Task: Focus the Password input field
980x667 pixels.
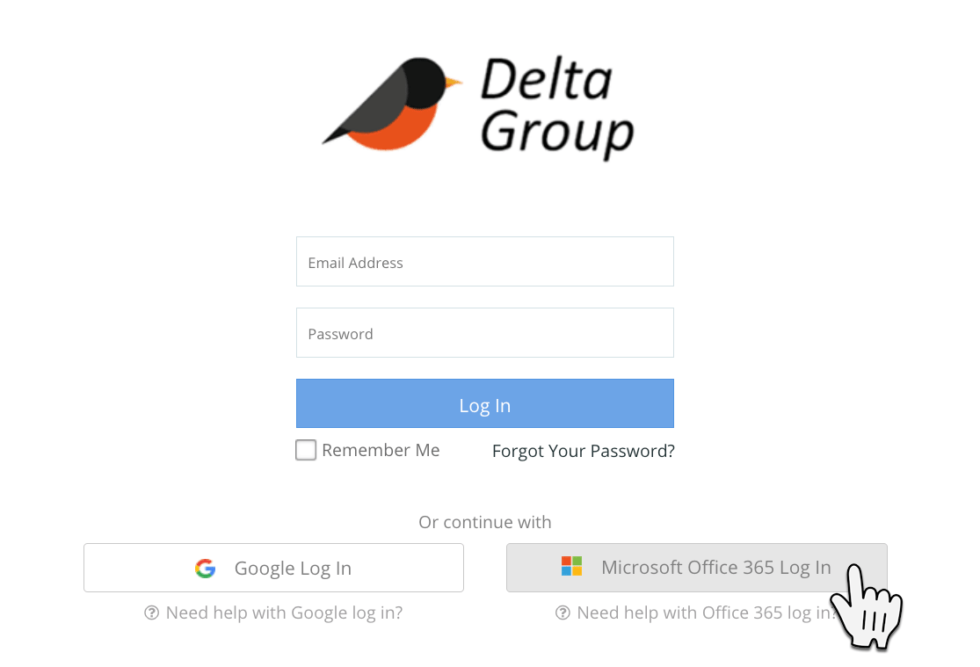Action: [484, 333]
